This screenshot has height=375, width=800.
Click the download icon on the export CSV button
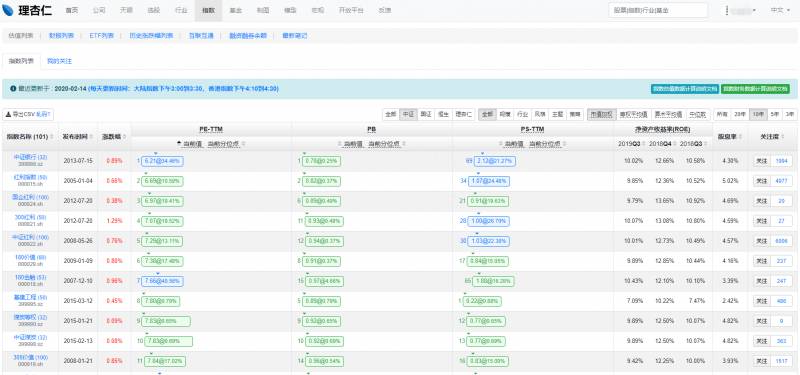pyautogui.click(x=9, y=115)
